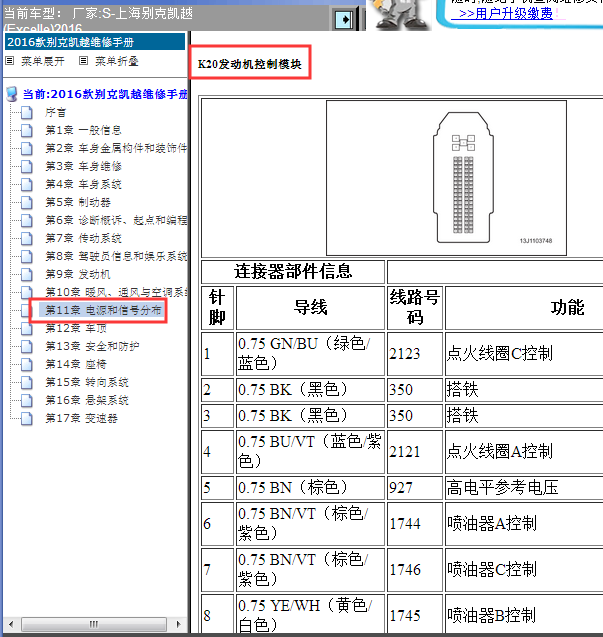Click the 菜单折叠 list icon

[x=84, y=61]
